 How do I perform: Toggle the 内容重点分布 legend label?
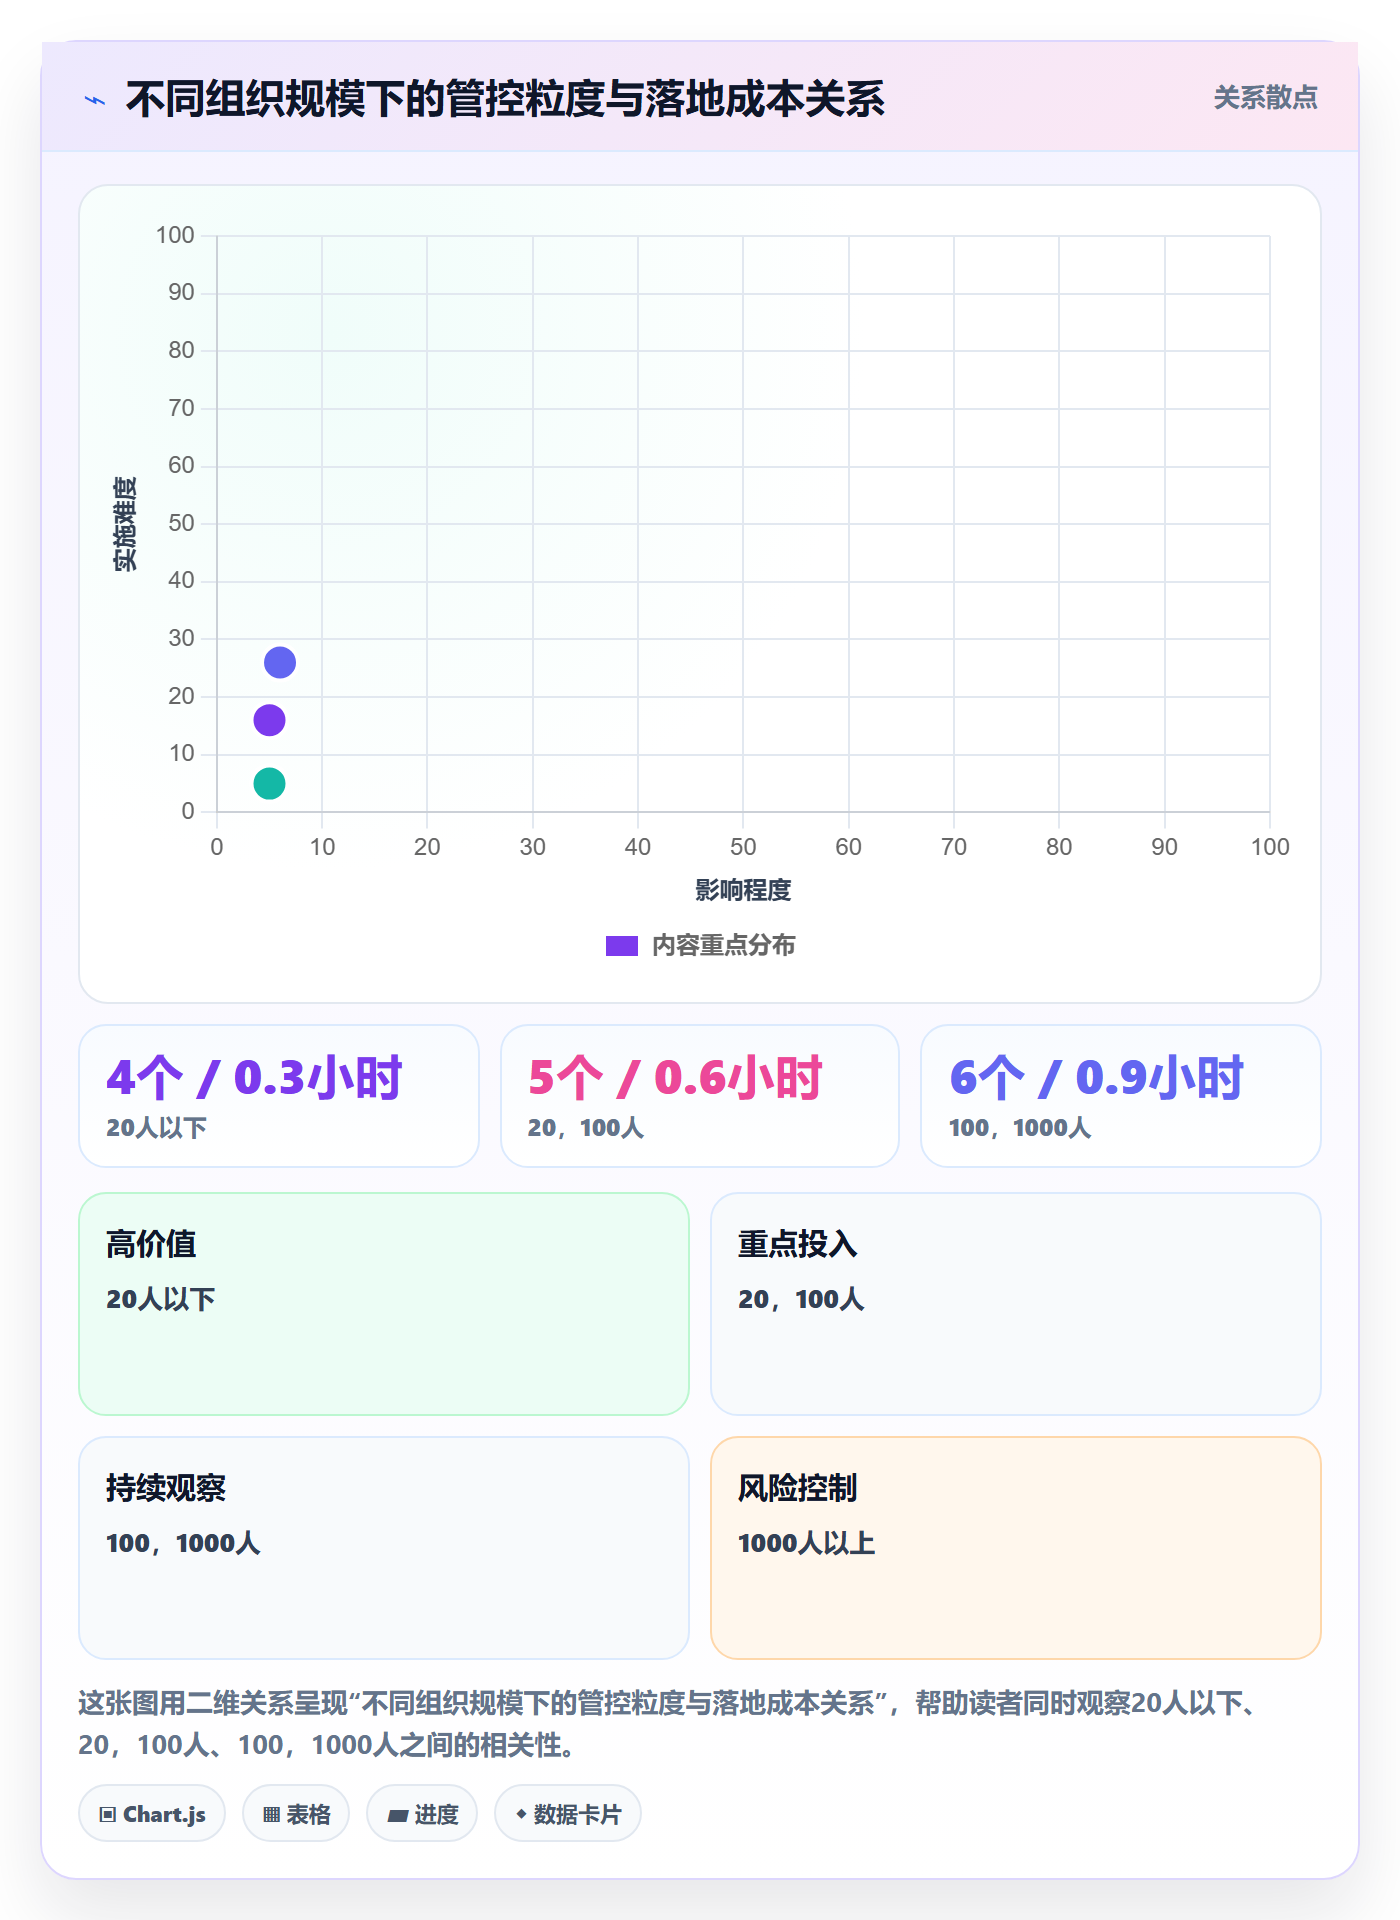point(723,946)
